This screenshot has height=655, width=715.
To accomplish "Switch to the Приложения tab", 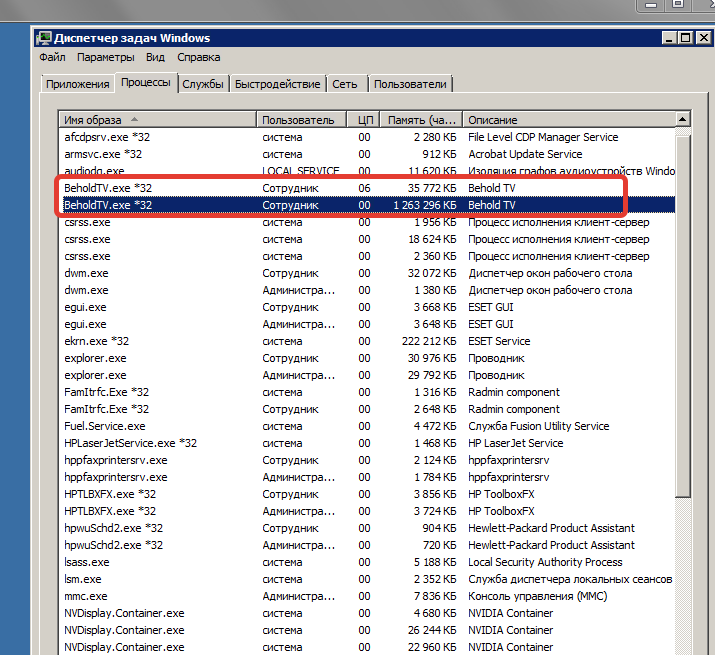I will (77, 84).
